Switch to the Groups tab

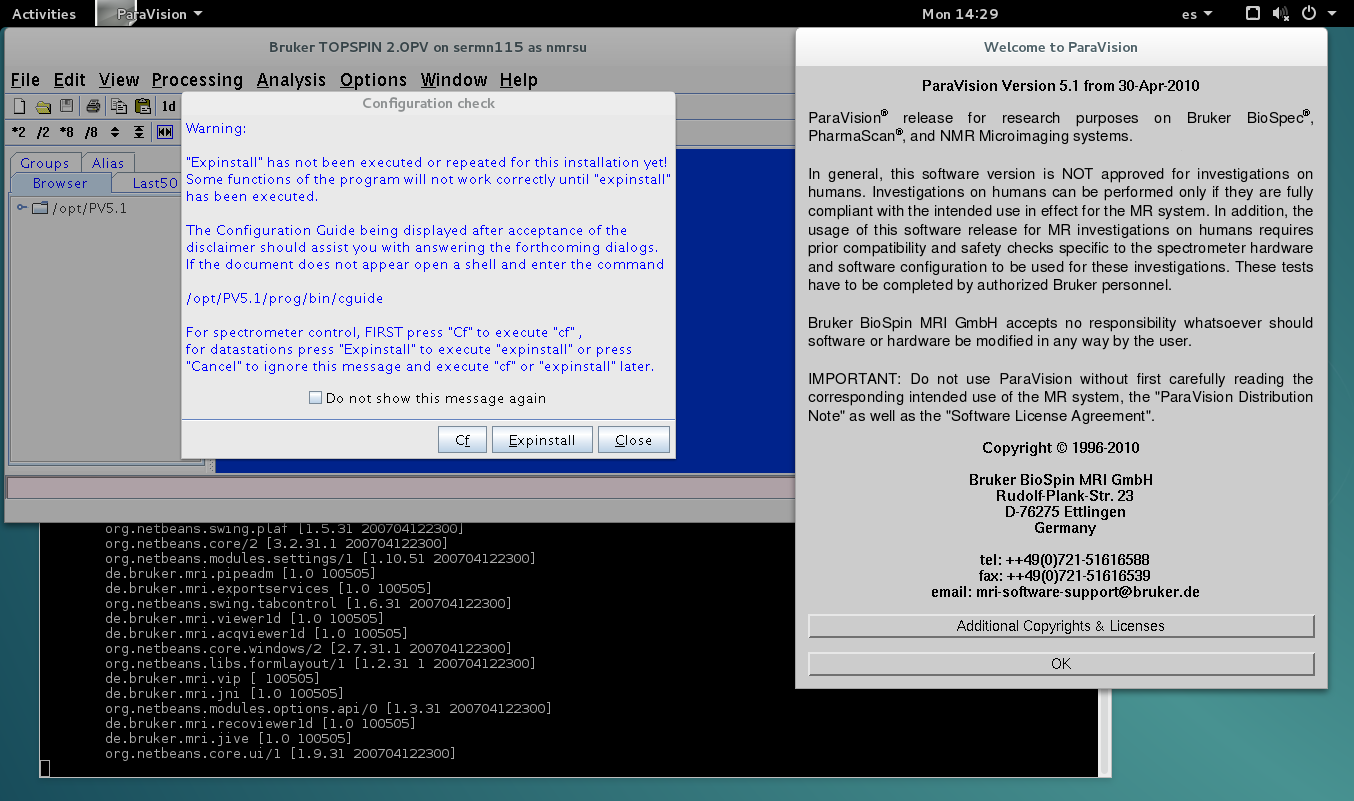[45, 163]
